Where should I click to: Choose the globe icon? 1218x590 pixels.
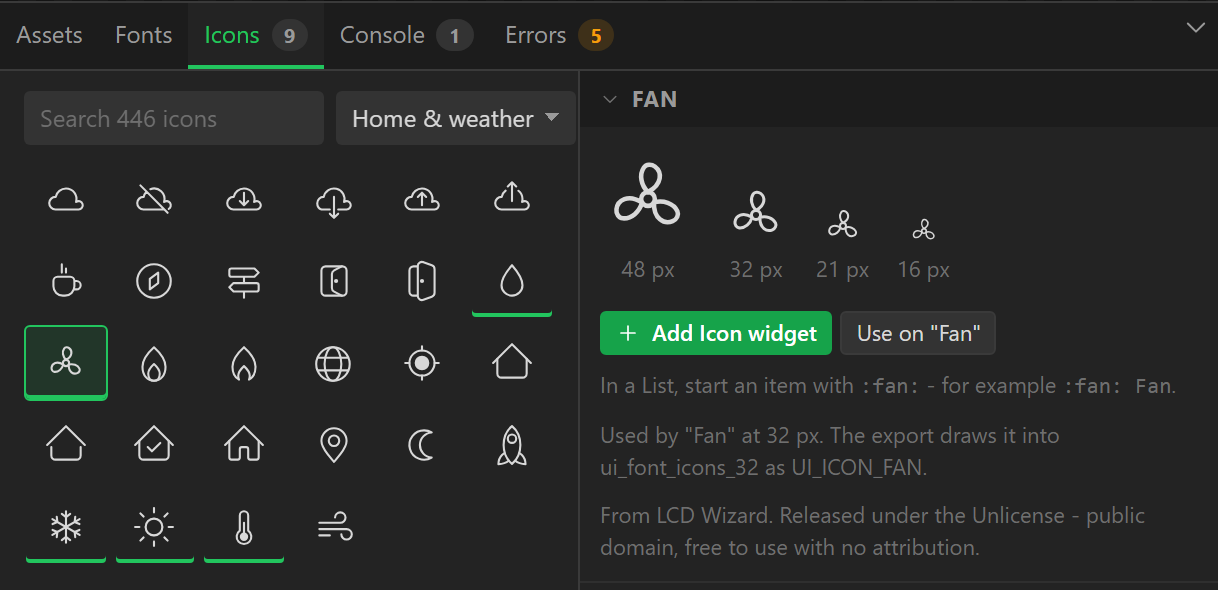(x=333, y=363)
